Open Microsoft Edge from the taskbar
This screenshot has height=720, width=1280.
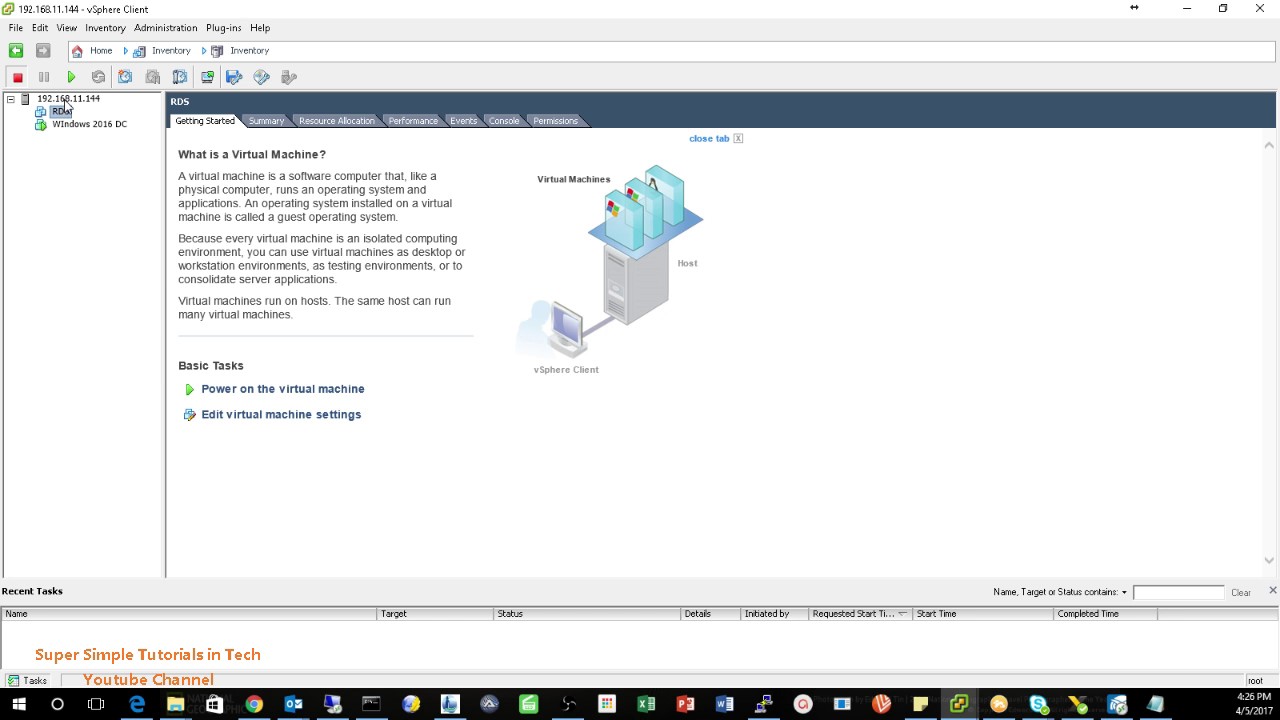[x=137, y=704]
